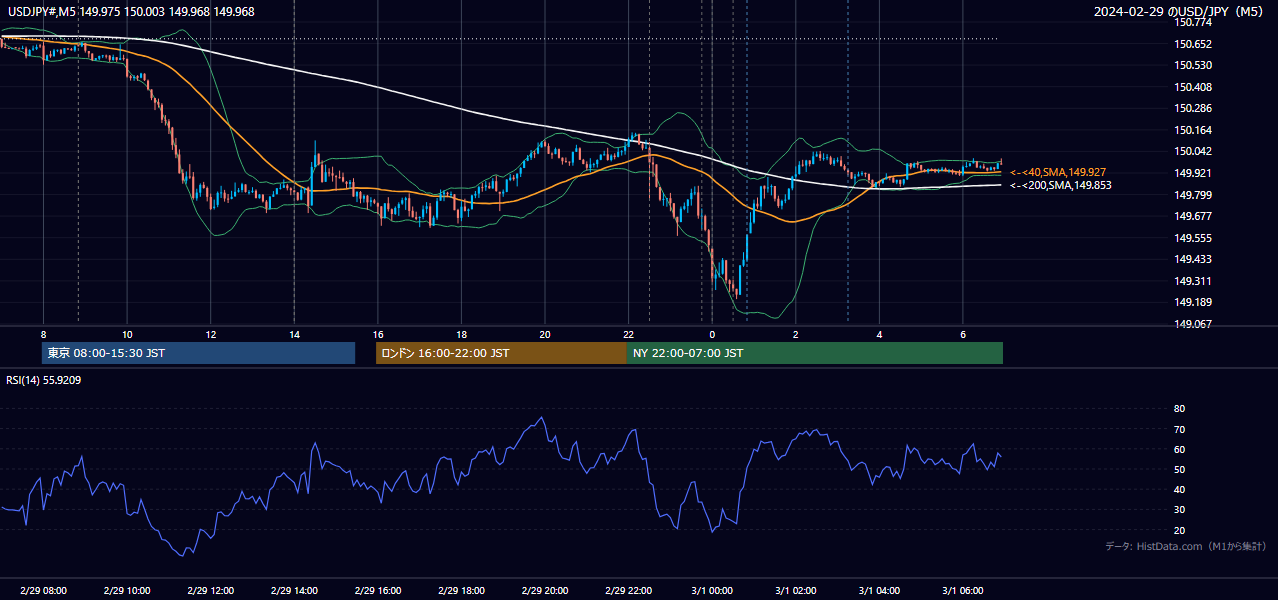
Task: Click the 'データ: HistData.com' source credit
Action: pyautogui.click(x=1185, y=546)
